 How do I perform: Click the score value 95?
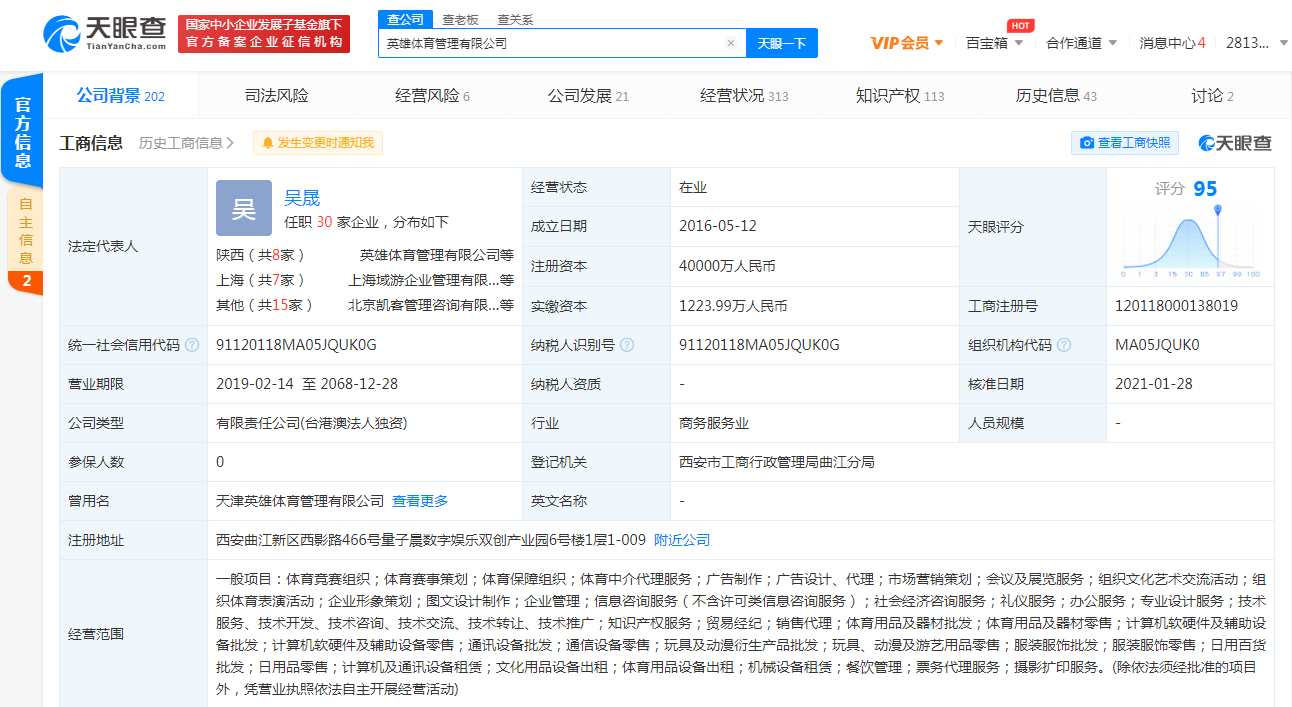point(1205,189)
